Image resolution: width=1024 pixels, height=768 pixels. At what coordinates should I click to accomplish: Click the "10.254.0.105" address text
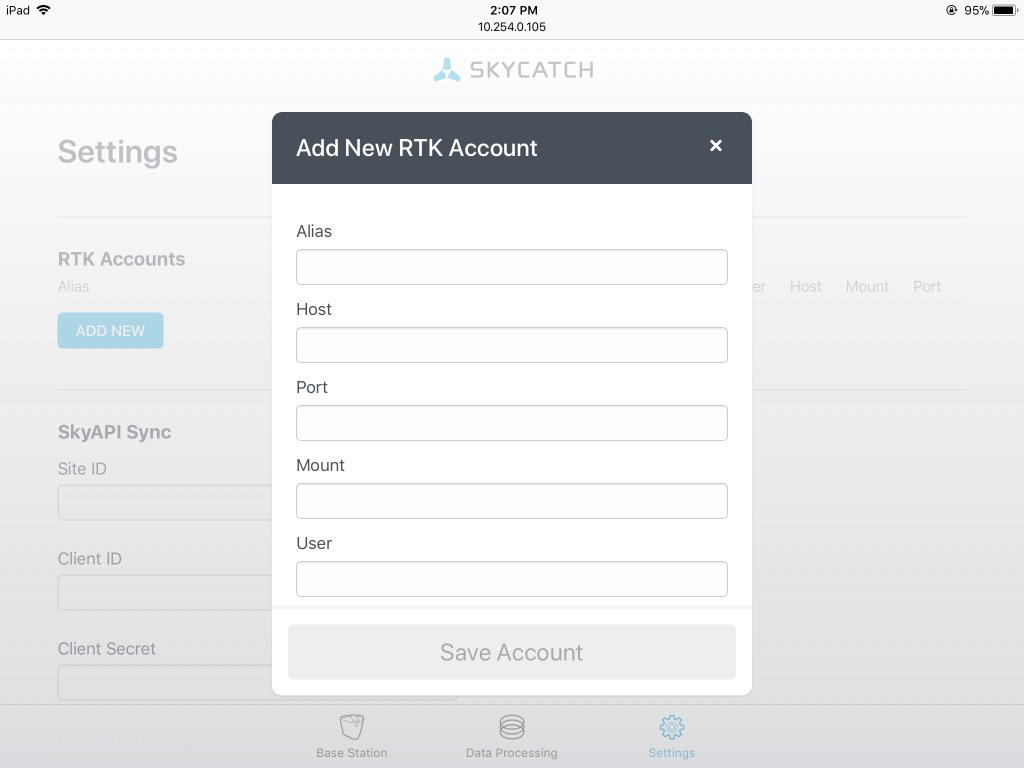(512, 27)
